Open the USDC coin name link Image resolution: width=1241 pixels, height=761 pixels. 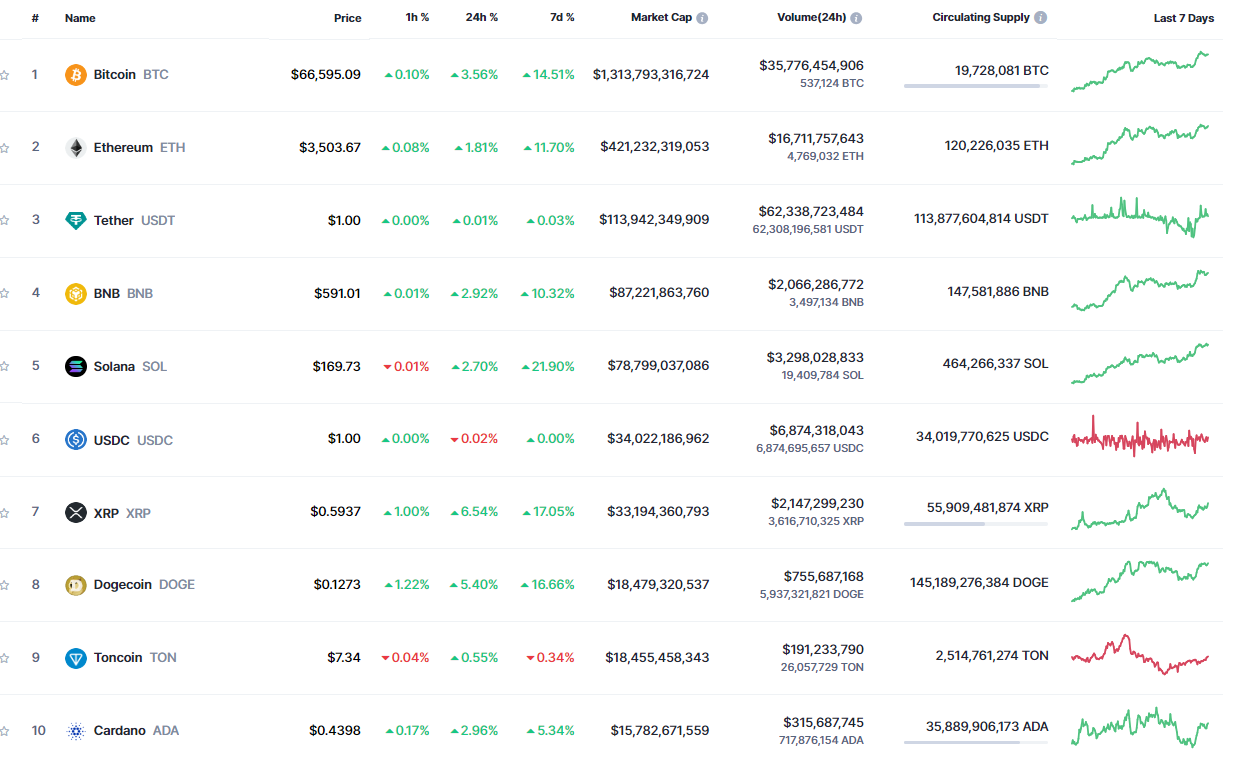(x=112, y=440)
